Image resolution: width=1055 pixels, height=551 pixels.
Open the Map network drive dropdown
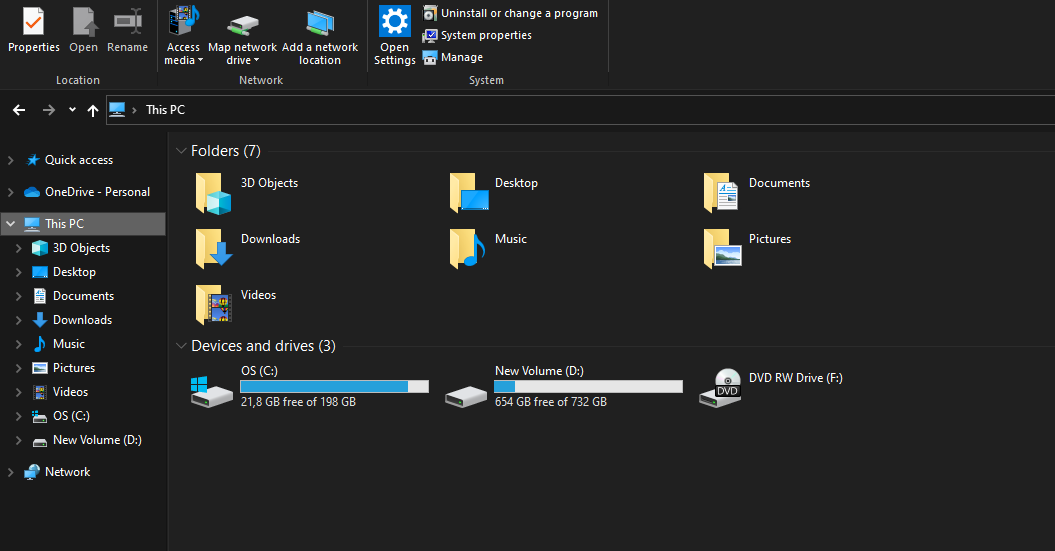tap(242, 35)
